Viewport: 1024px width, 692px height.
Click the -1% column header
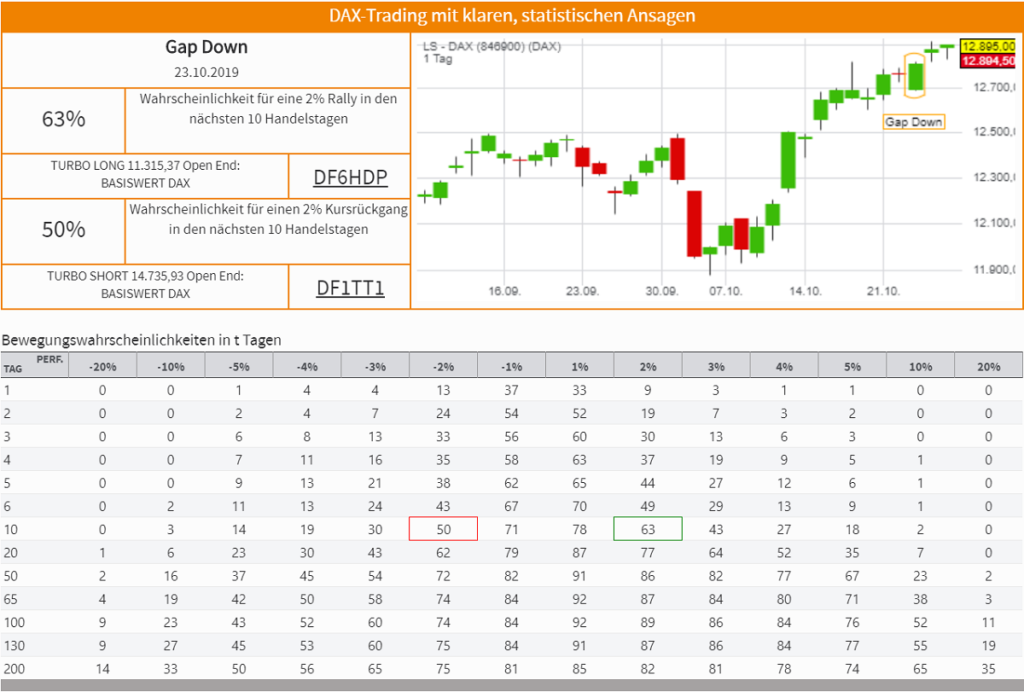click(x=511, y=367)
